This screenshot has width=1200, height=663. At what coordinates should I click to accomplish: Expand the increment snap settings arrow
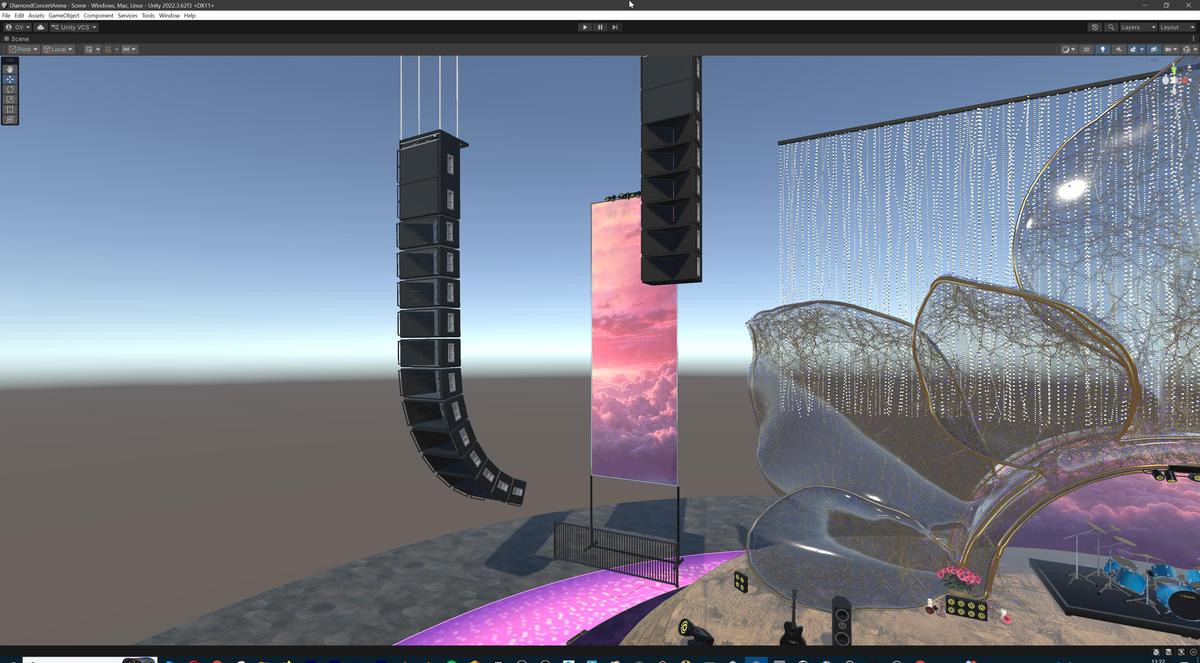pyautogui.click(x=133, y=49)
